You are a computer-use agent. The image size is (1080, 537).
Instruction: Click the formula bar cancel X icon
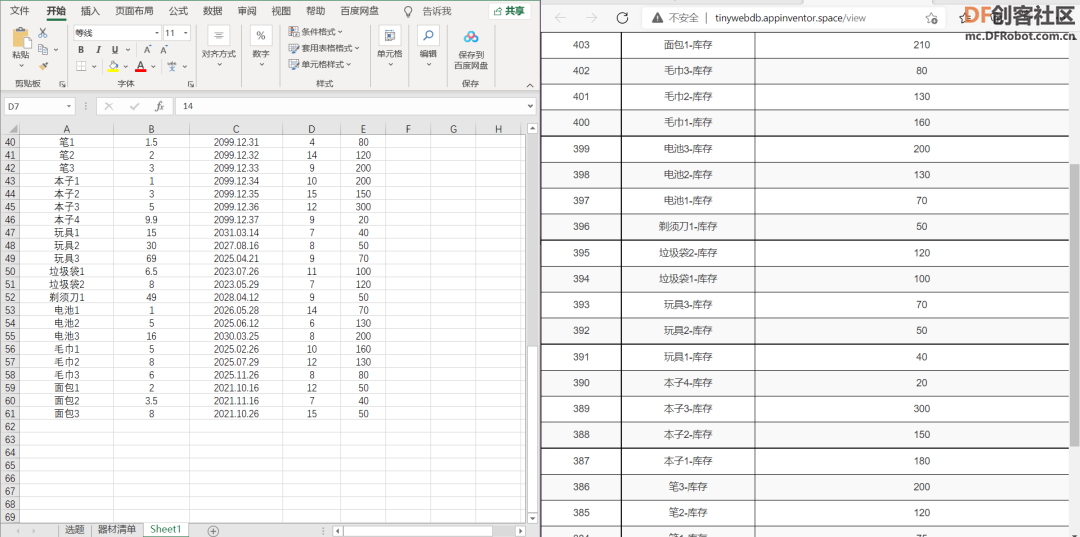point(110,106)
